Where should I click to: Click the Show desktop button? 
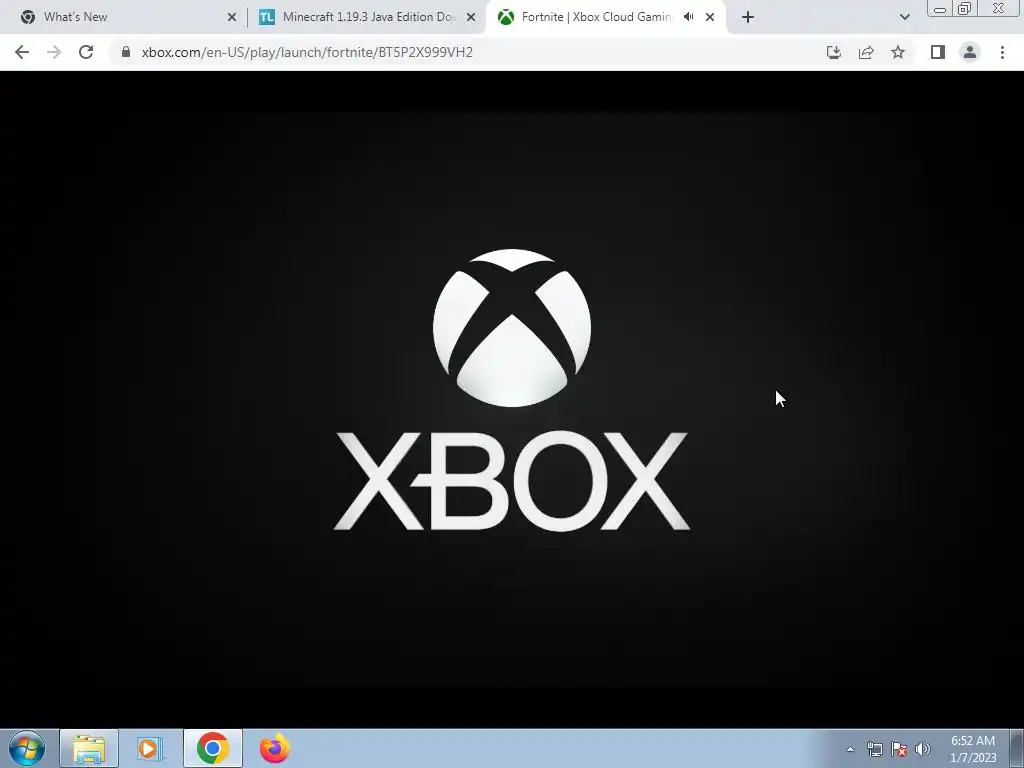pyautogui.click(x=1016, y=748)
